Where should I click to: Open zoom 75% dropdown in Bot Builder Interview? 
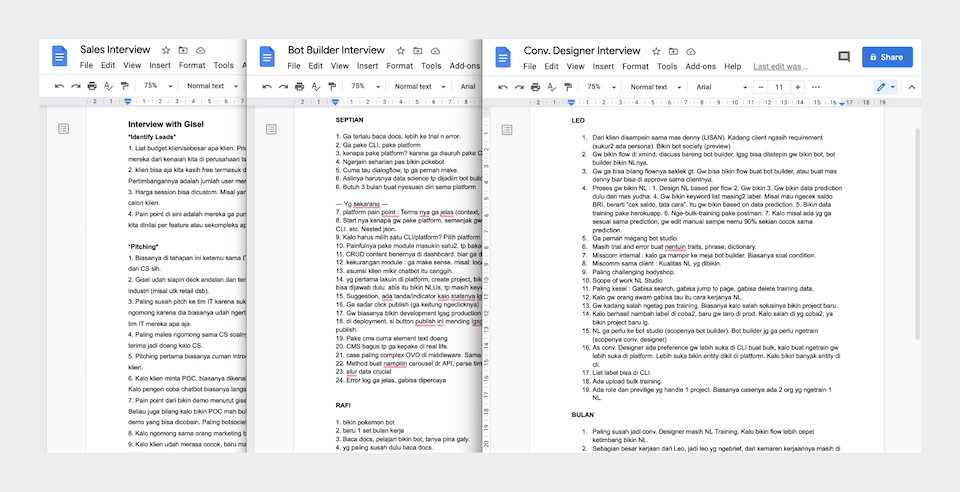pos(366,86)
